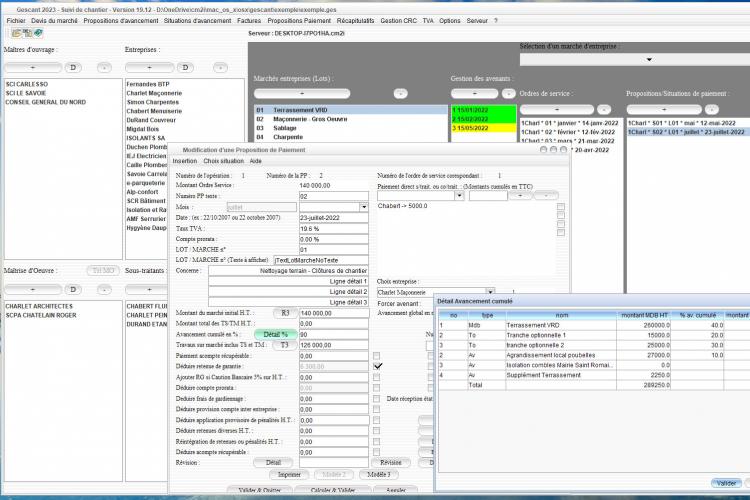The height and width of the screenshot is (500, 750).
Task: Tick Déduire provision compte inter entreprise checkbox
Action: (376, 409)
